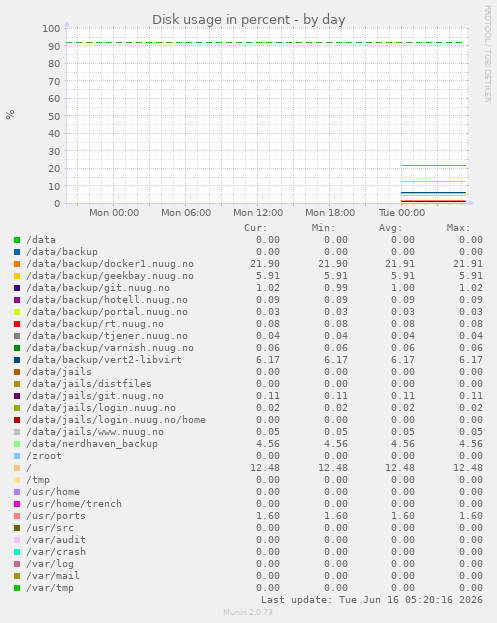The height and width of the screenshot is (623, 497).
Task: Click the /usr/src legend label
Action: (x=50, y=528)
